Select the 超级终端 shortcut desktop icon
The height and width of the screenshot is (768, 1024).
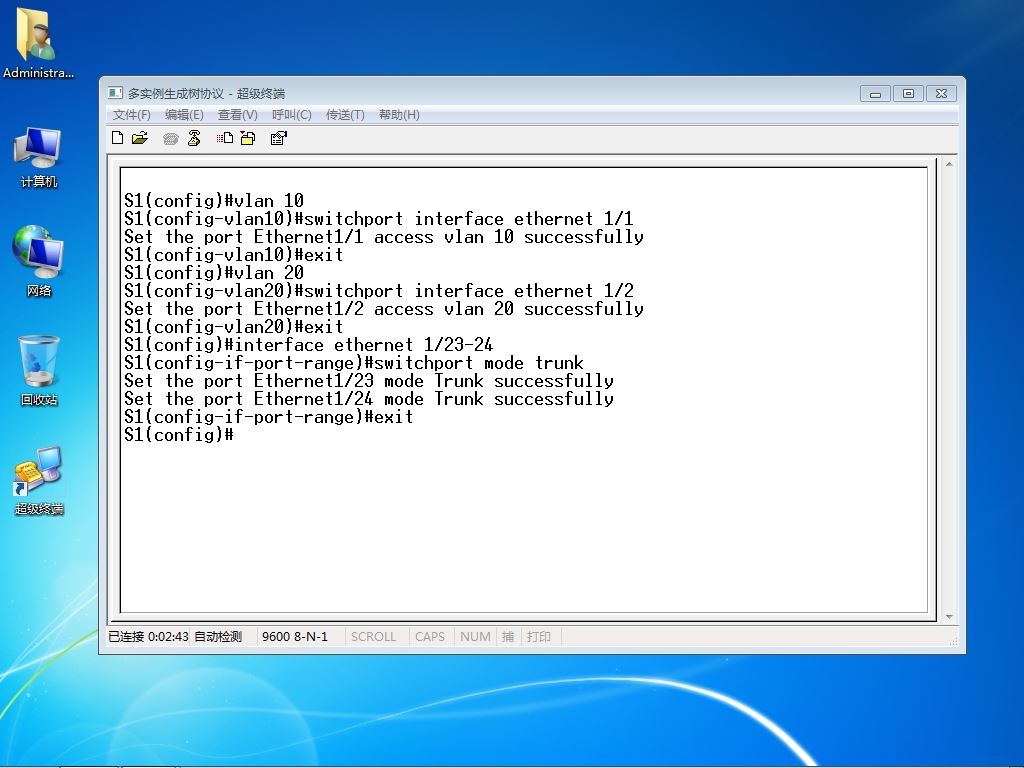click(x=39, y=481)
